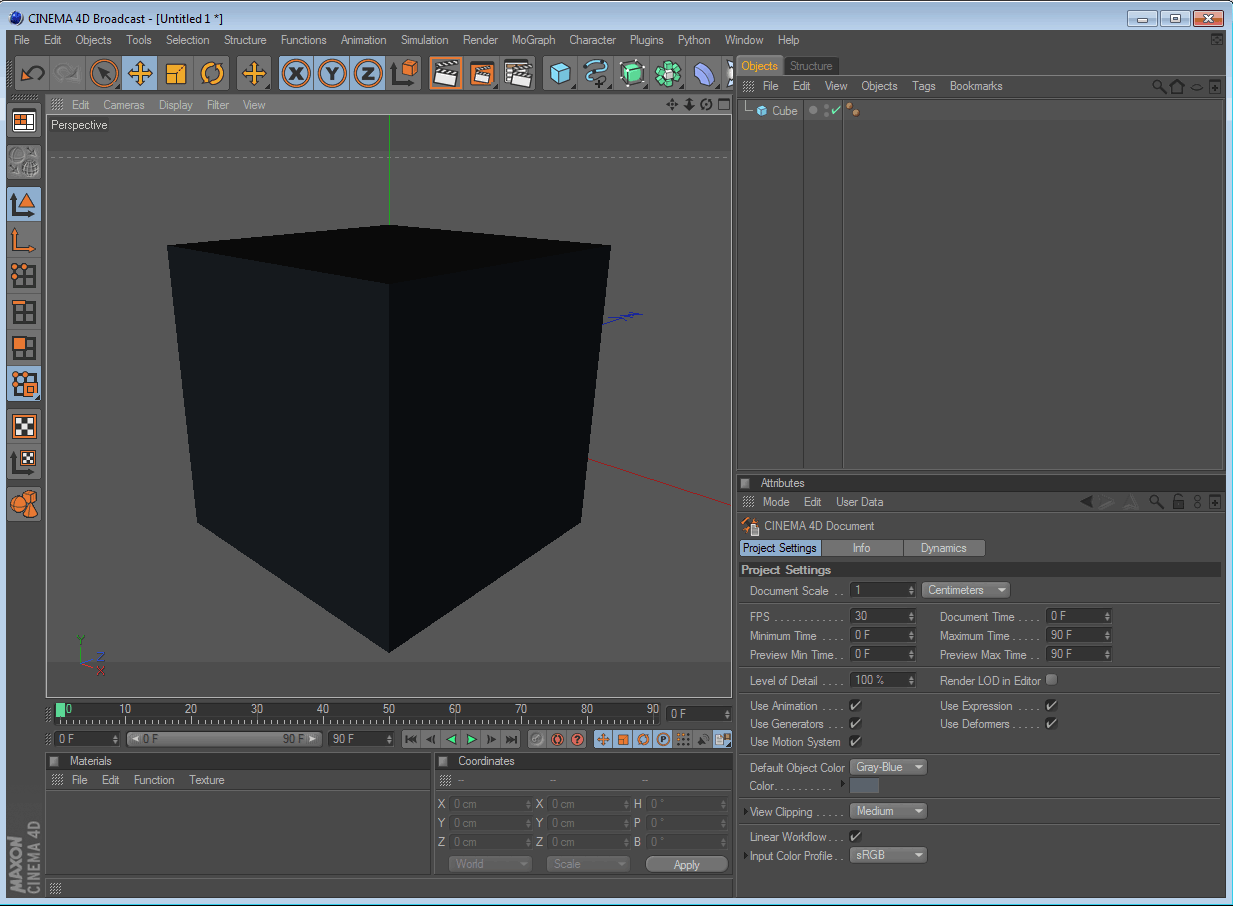
Task: Render to Picture Viewer
Action: tap(482, 73)
